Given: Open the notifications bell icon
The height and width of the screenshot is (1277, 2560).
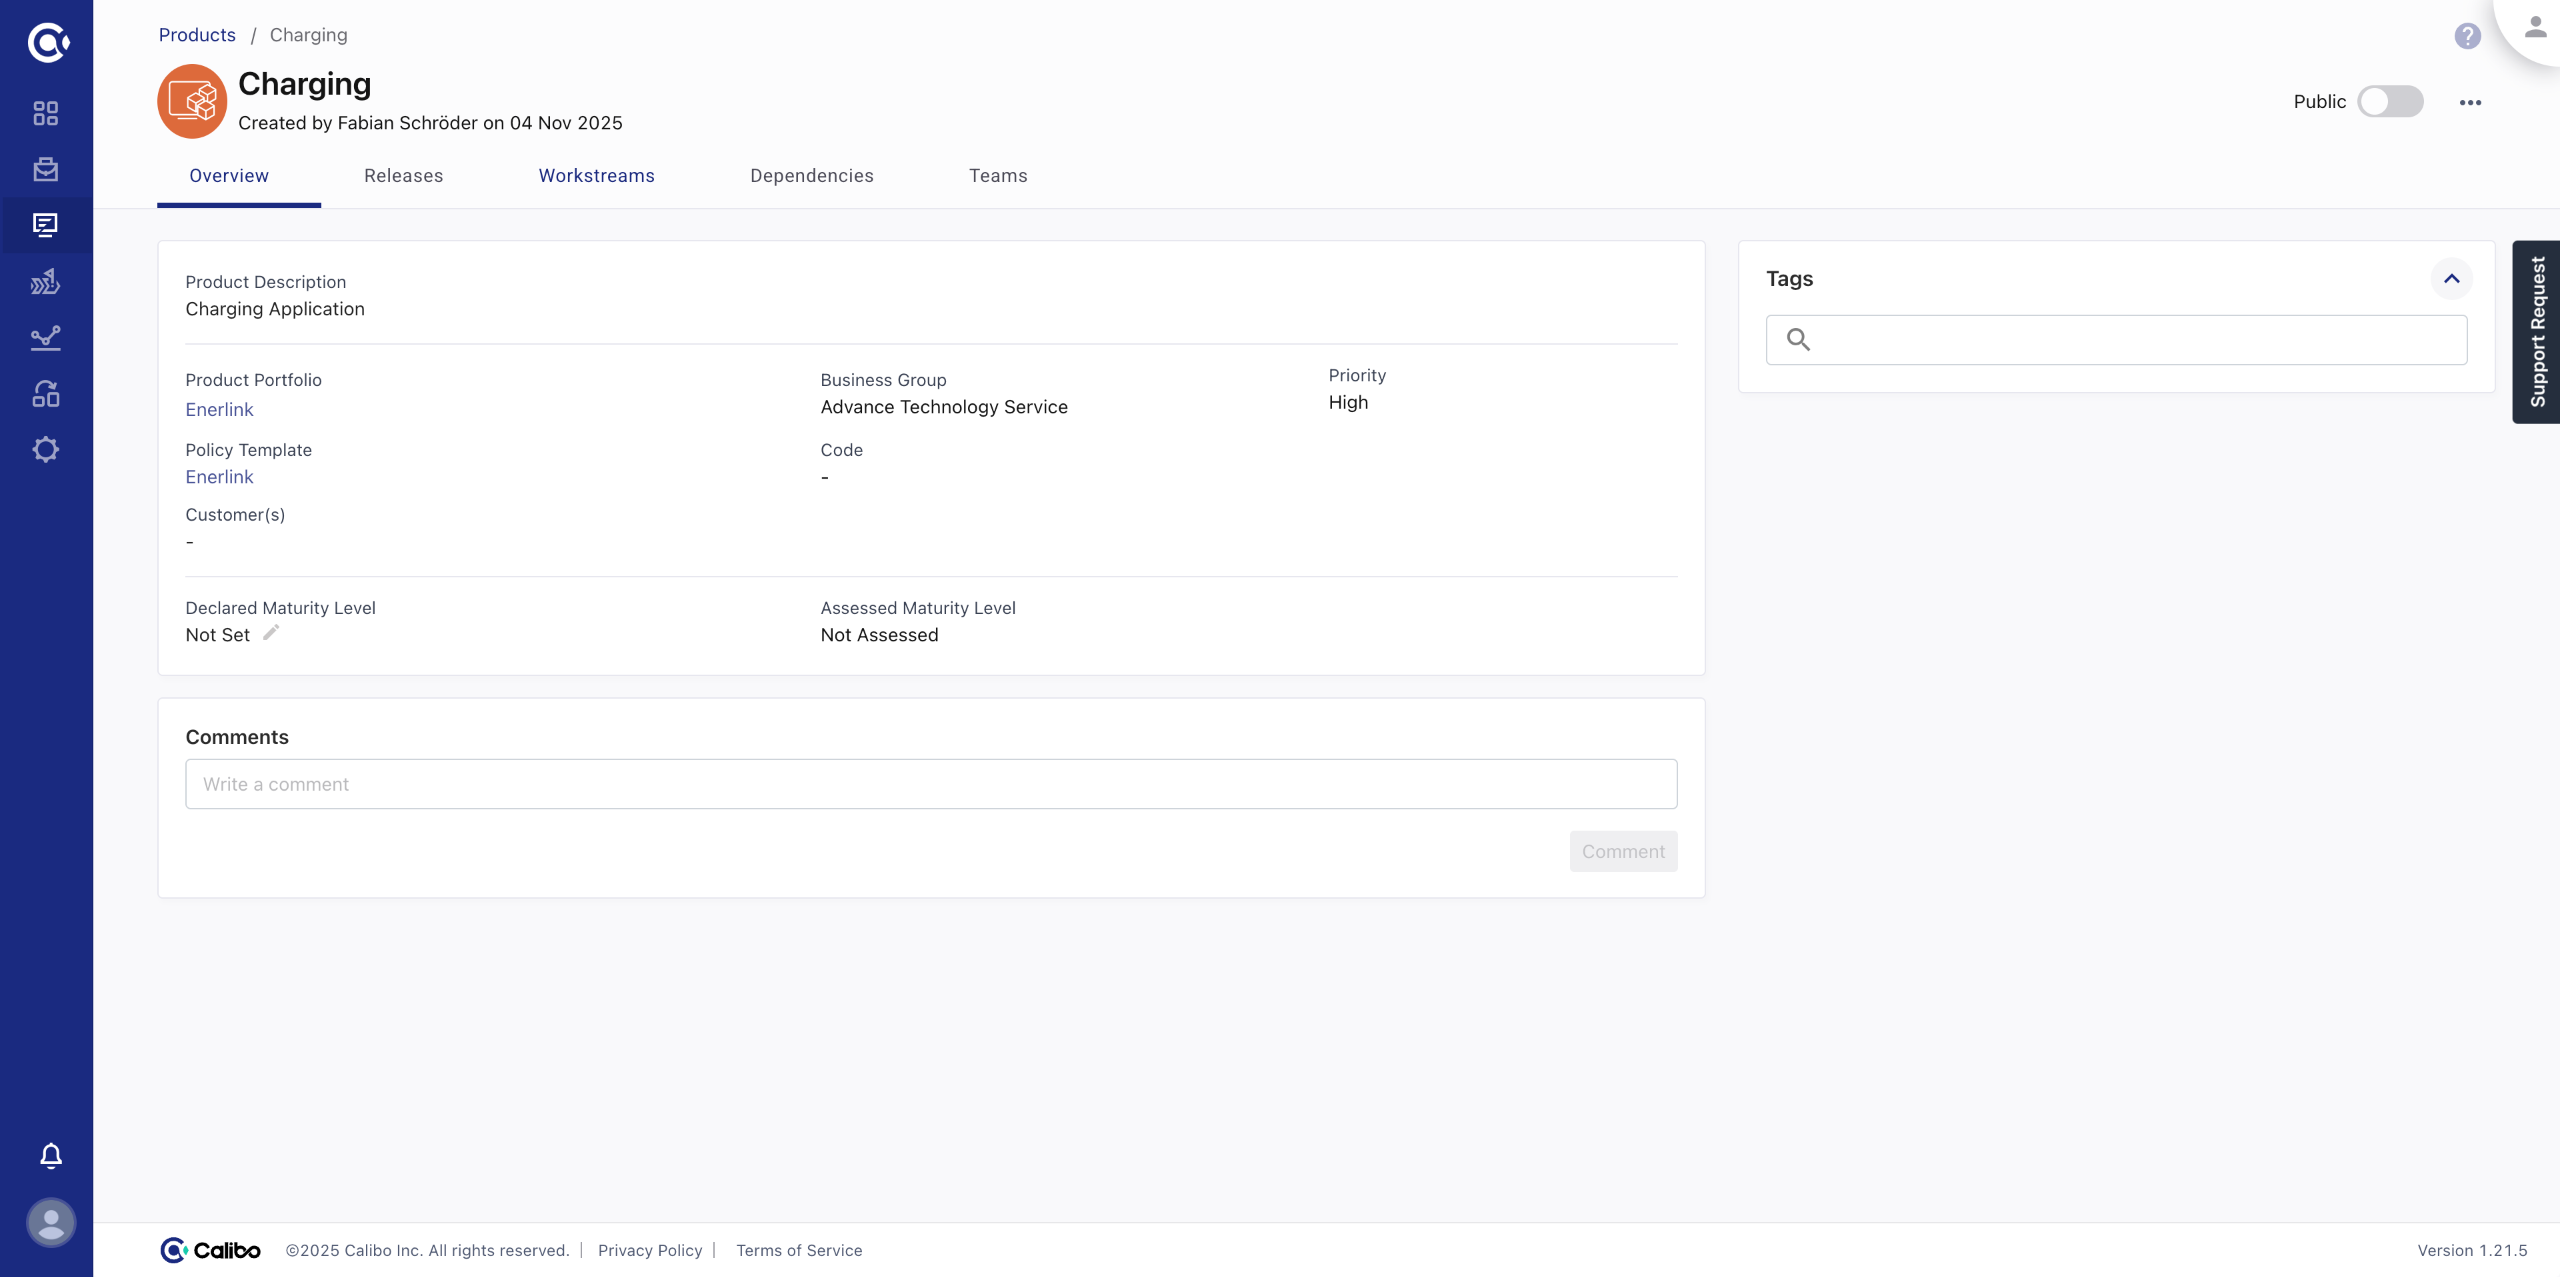Looking at the screenshot, I should pos(51,1156).
